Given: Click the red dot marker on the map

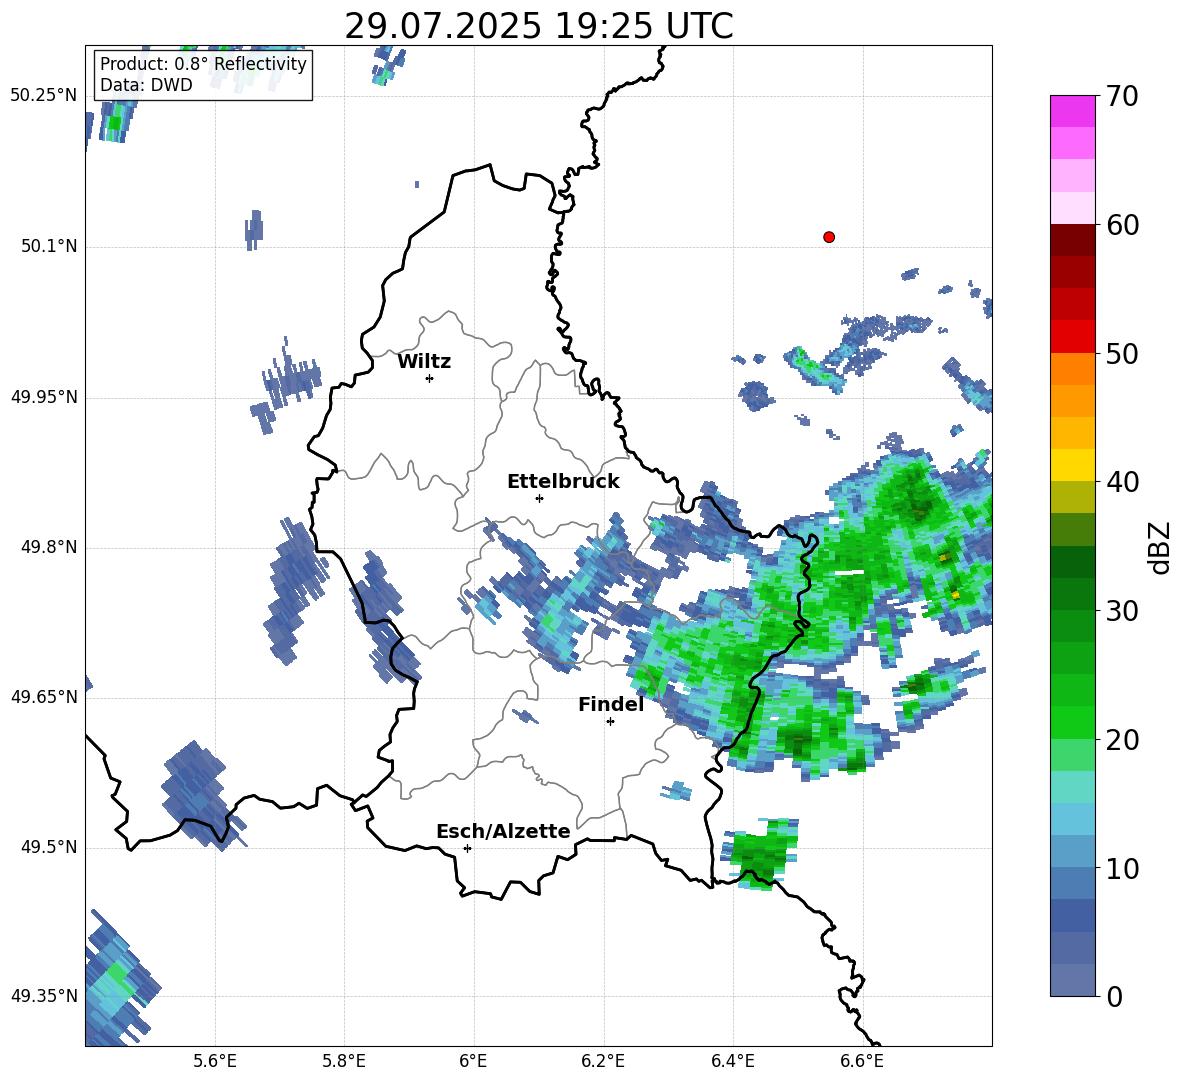Looking at the screenshot, I should tap(829, 237).
